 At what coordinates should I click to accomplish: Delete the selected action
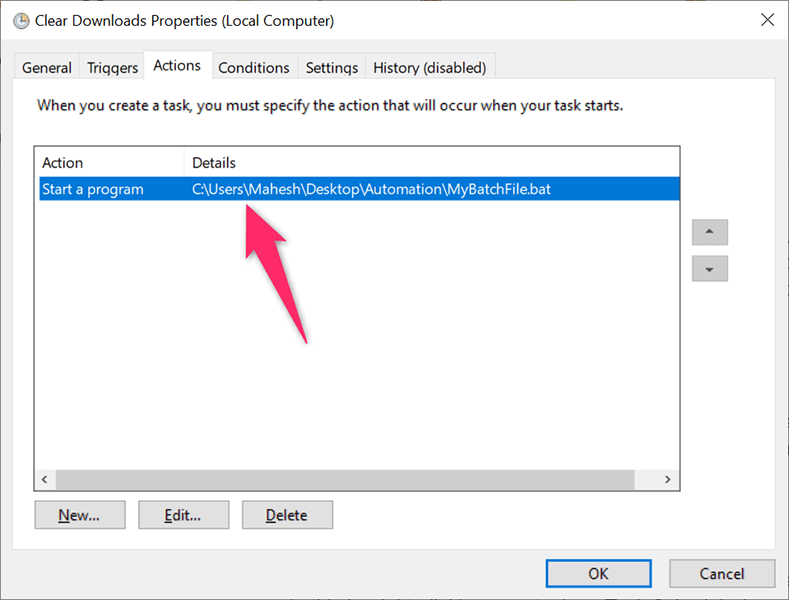pos(287,515)
